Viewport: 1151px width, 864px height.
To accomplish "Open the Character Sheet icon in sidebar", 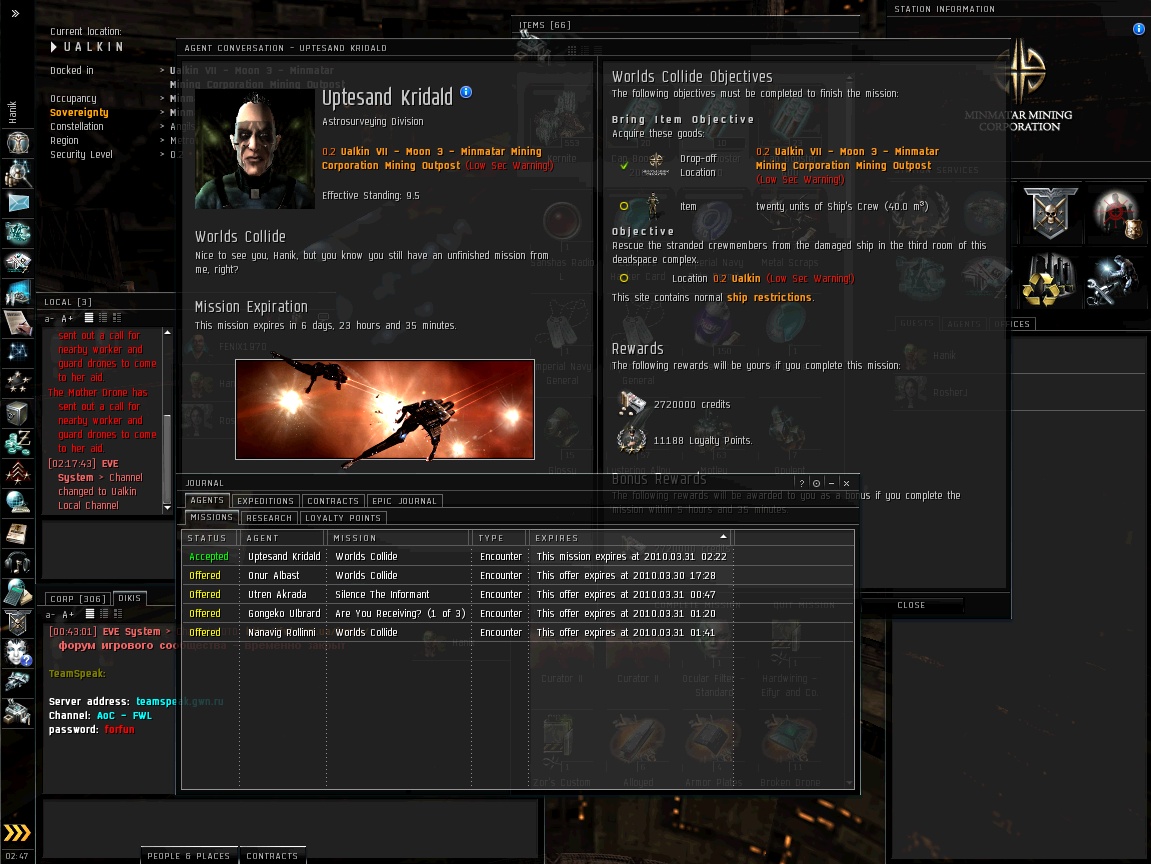I will 18,142.
